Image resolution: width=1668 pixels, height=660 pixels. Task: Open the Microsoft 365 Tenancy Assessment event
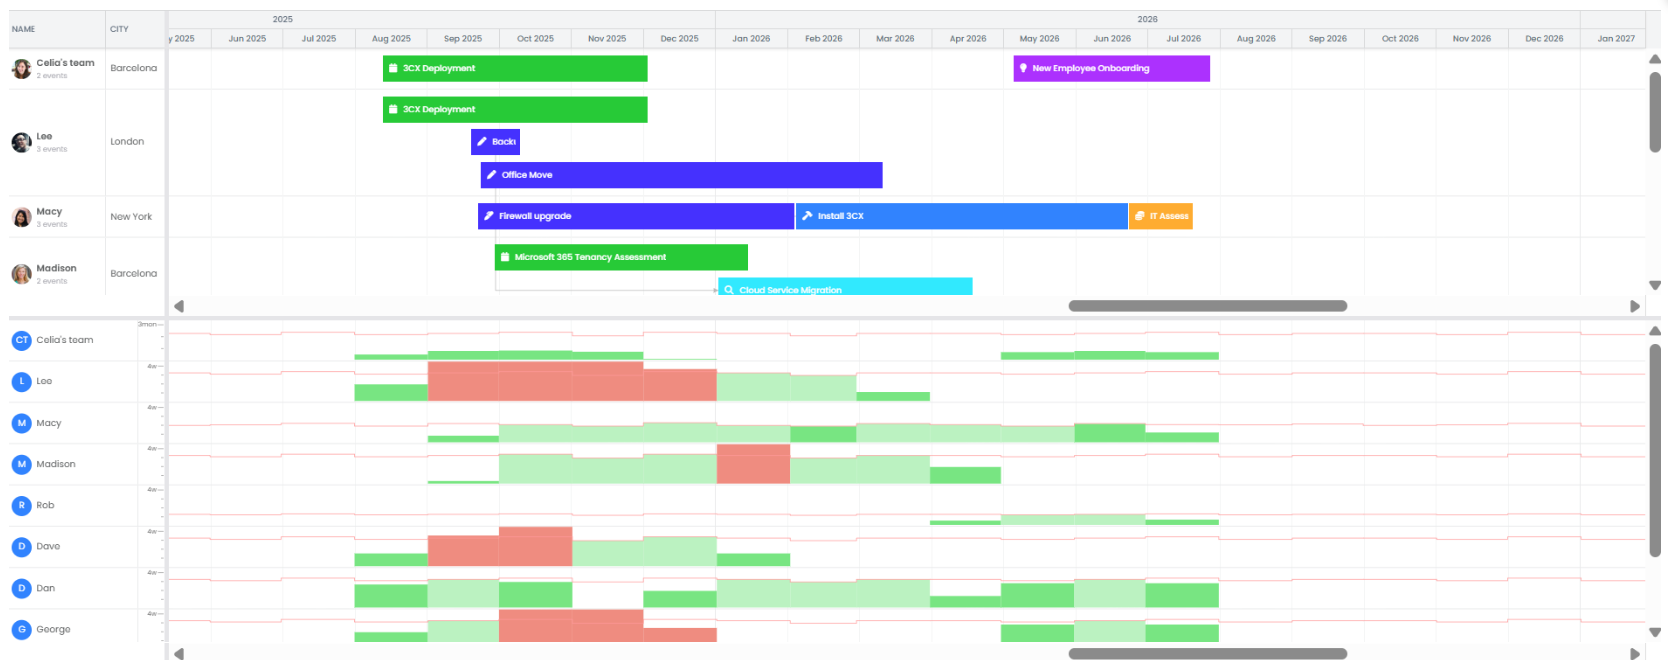click(621, 257)
